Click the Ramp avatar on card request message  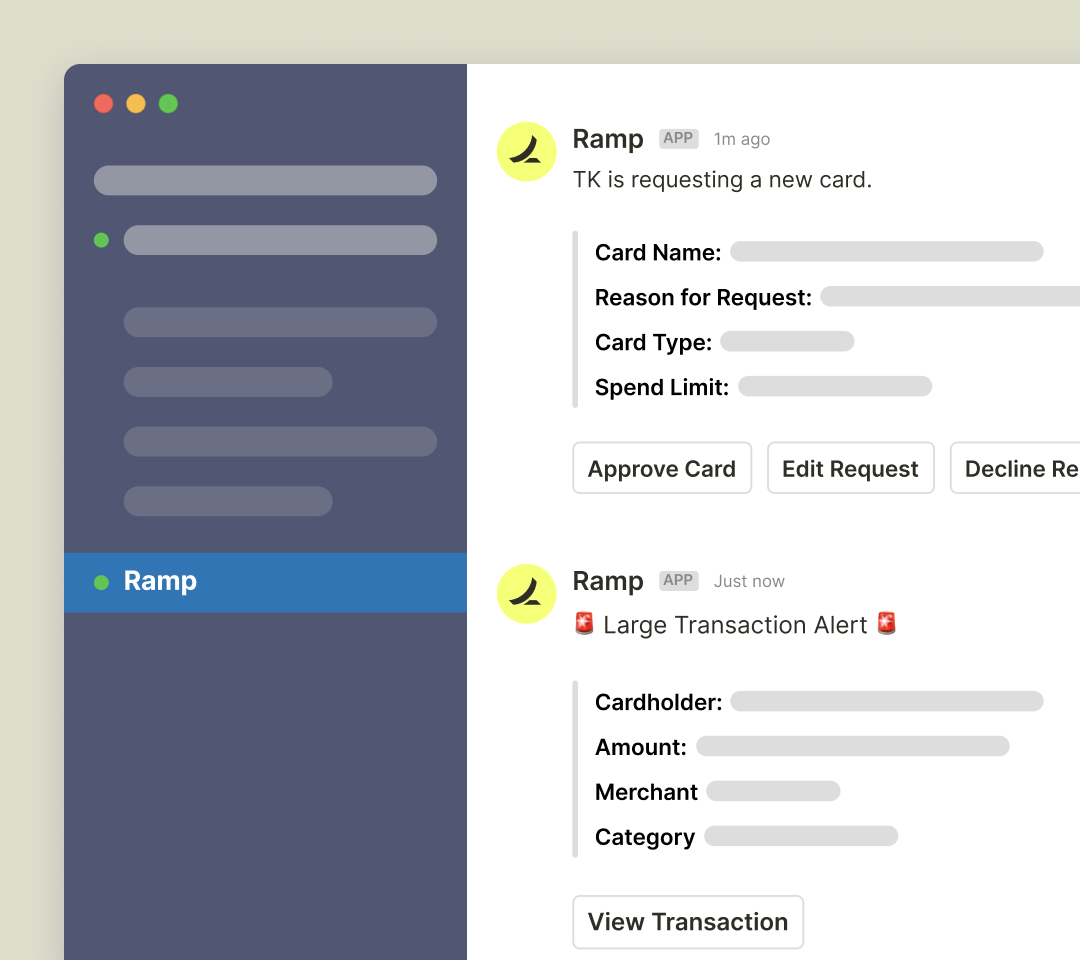tap(526, 152)
